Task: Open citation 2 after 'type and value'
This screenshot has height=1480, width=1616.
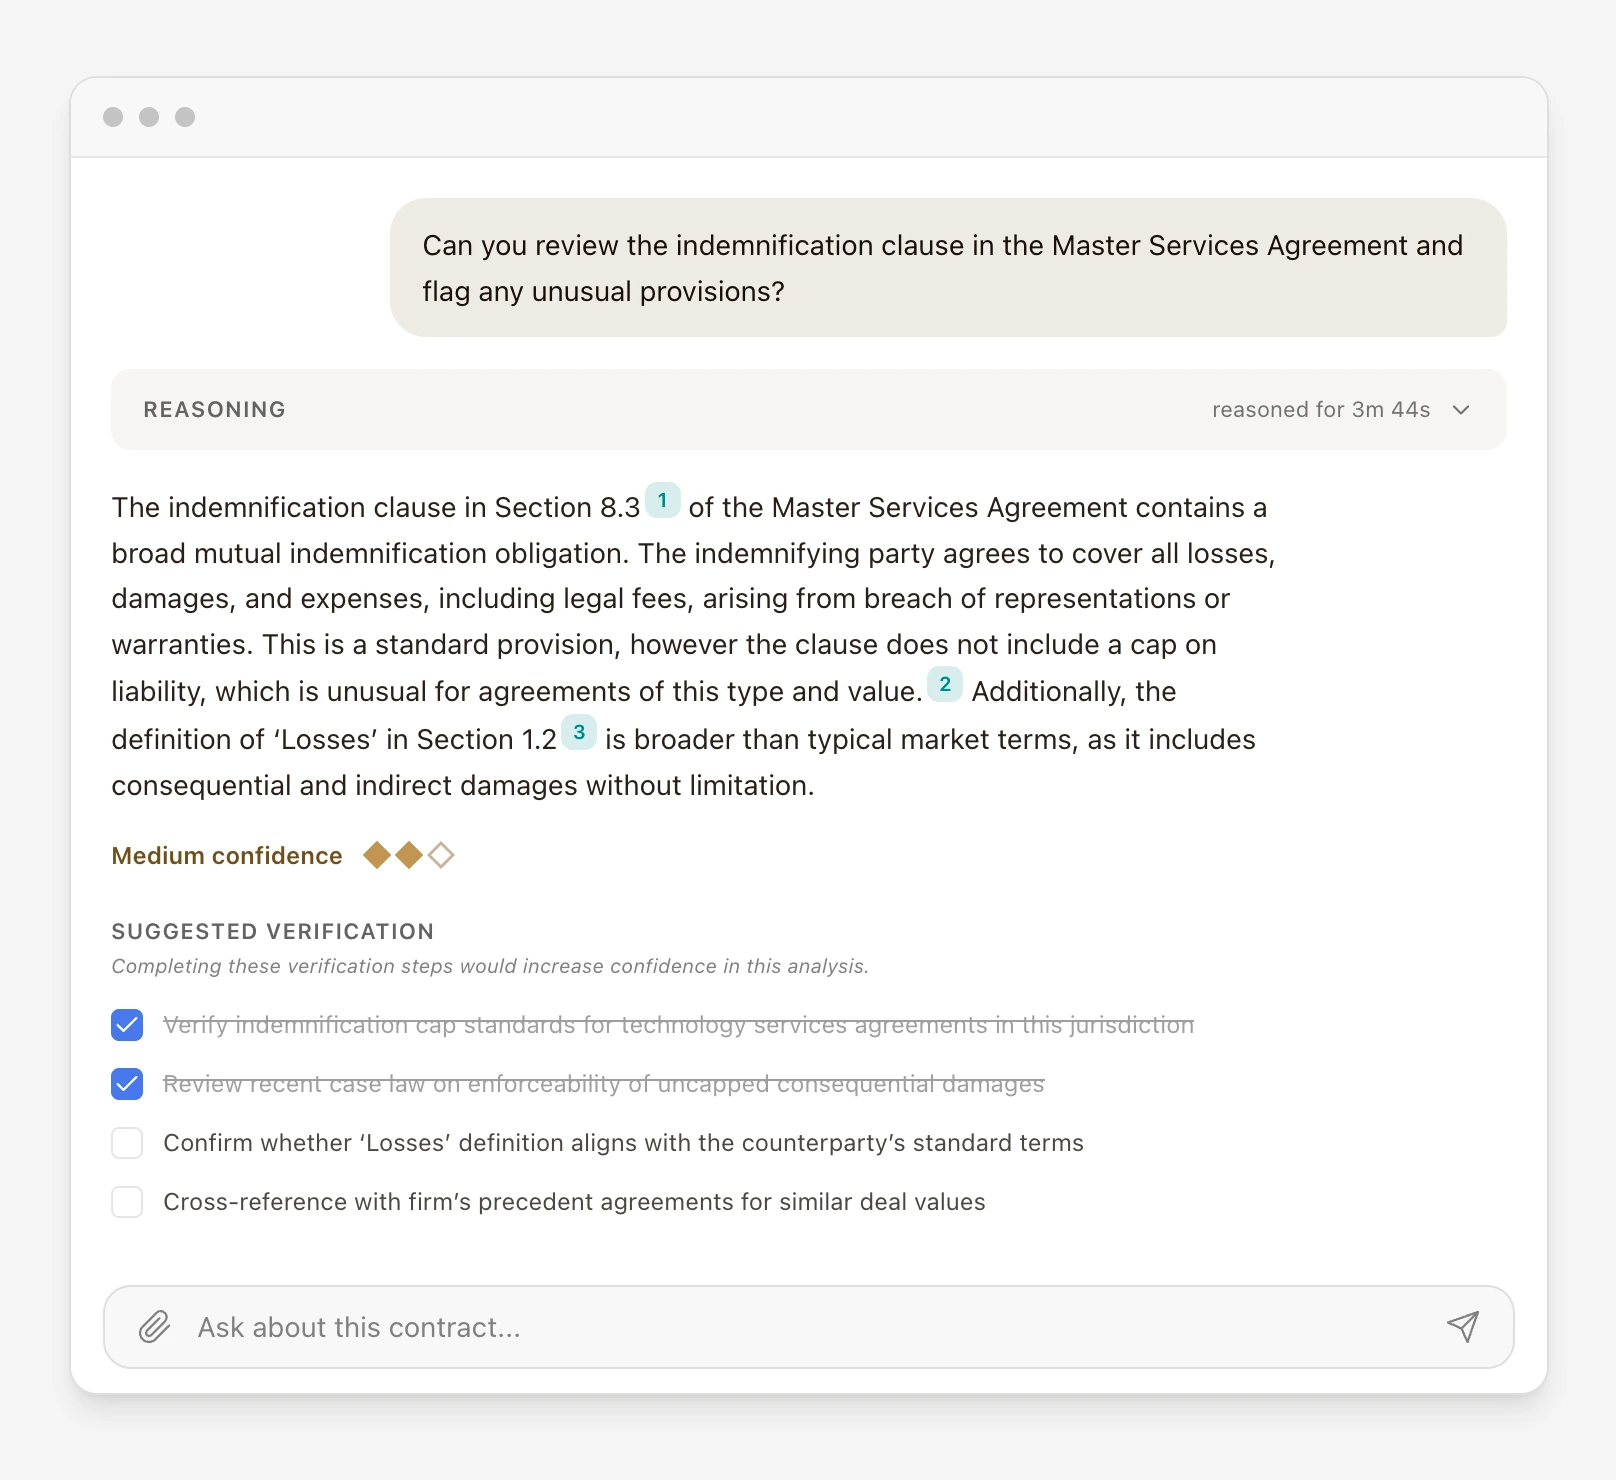Action: coord(945,684)
